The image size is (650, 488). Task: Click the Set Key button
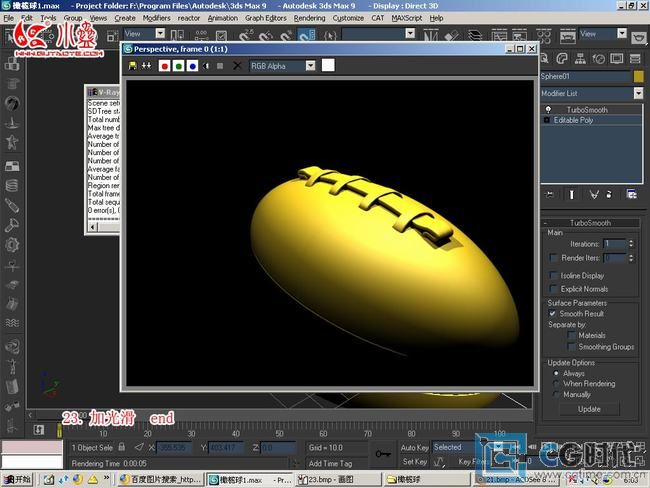click(x=415, y=461)
